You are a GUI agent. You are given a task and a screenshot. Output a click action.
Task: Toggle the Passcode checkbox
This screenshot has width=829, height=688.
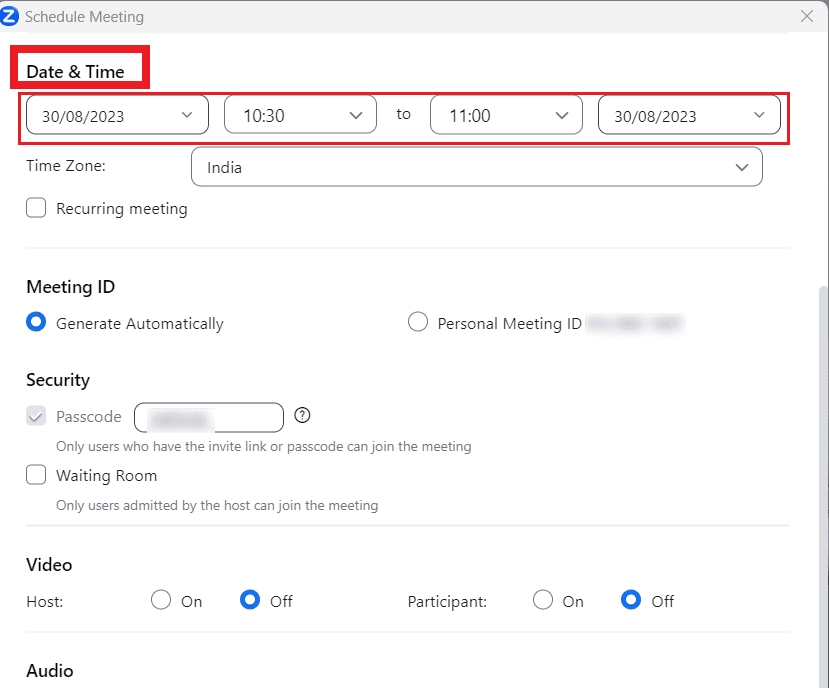[x=36, y=416]
